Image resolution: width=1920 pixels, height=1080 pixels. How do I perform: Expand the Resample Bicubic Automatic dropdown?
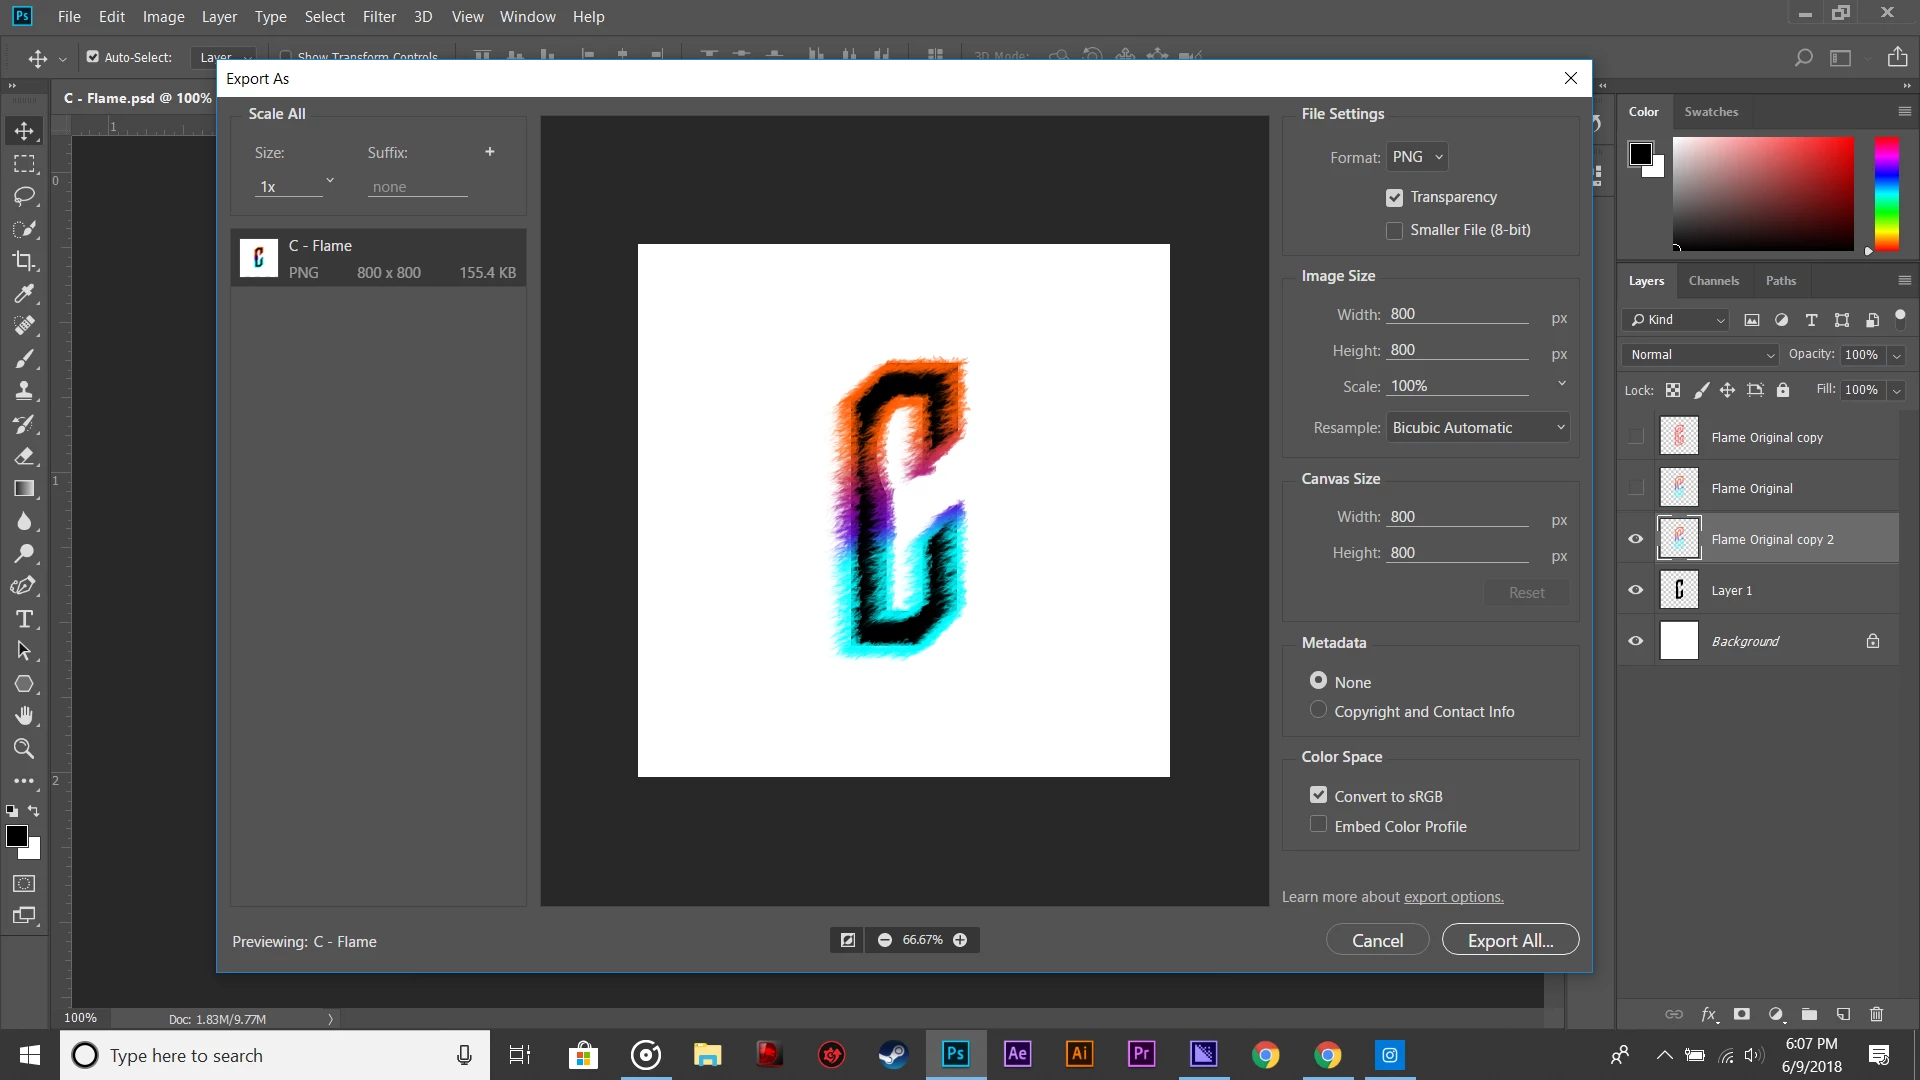click(x=1477, y=428)
